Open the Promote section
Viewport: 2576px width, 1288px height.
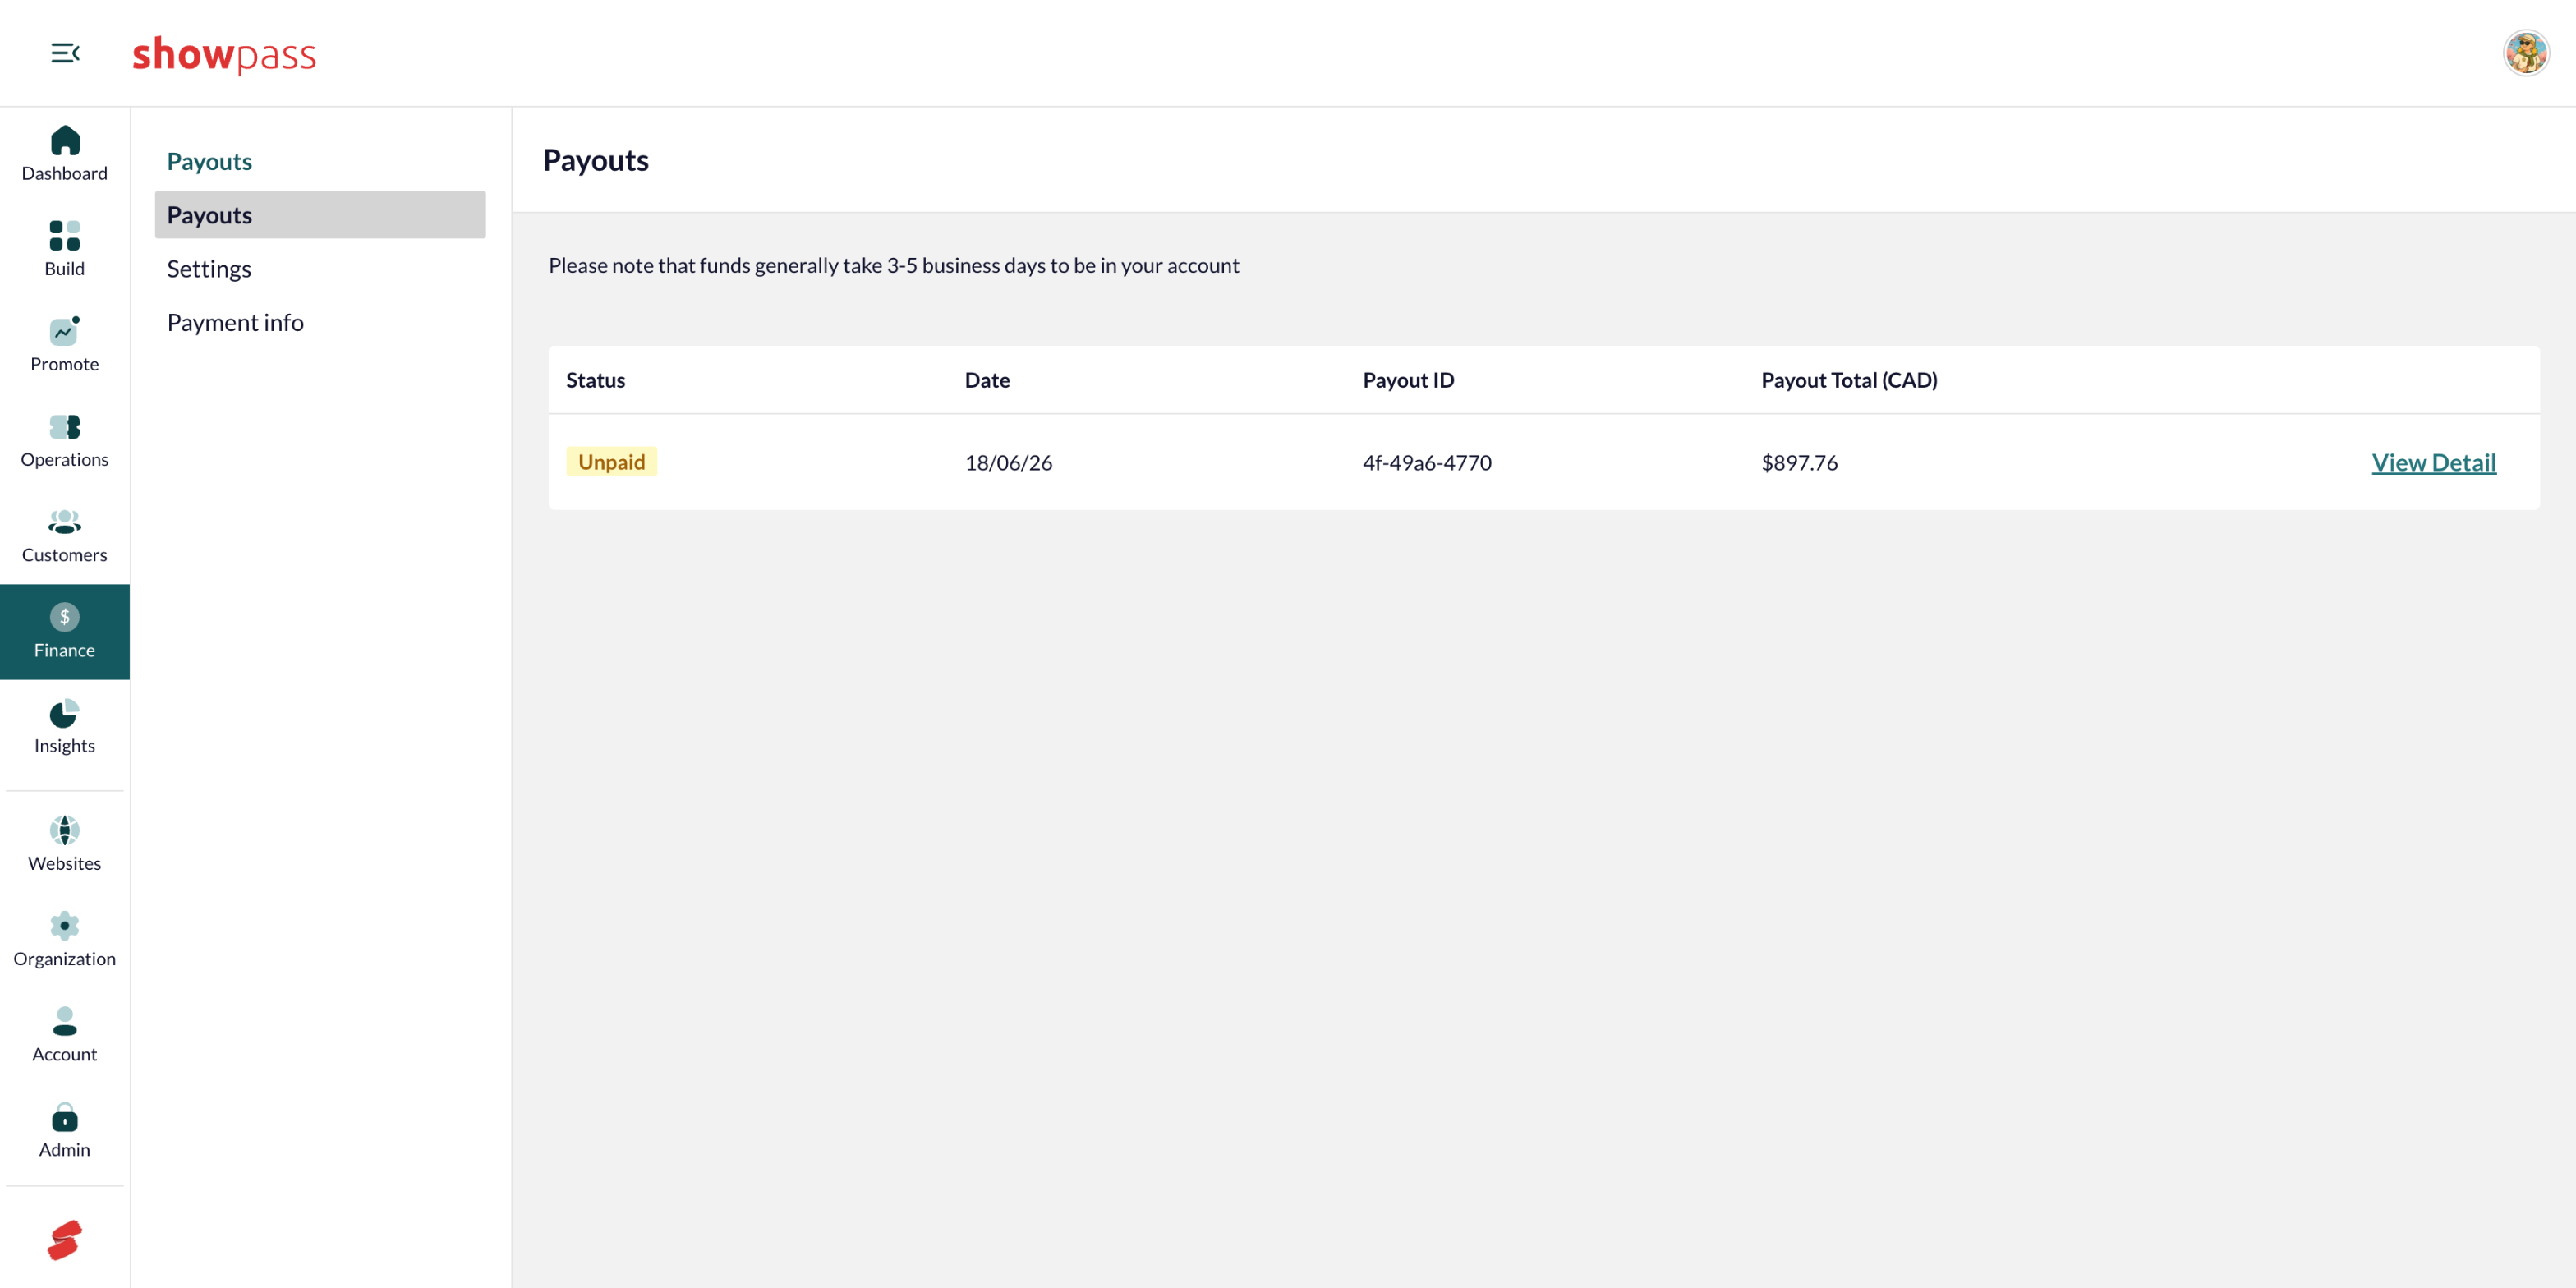(x=65, y=345)
